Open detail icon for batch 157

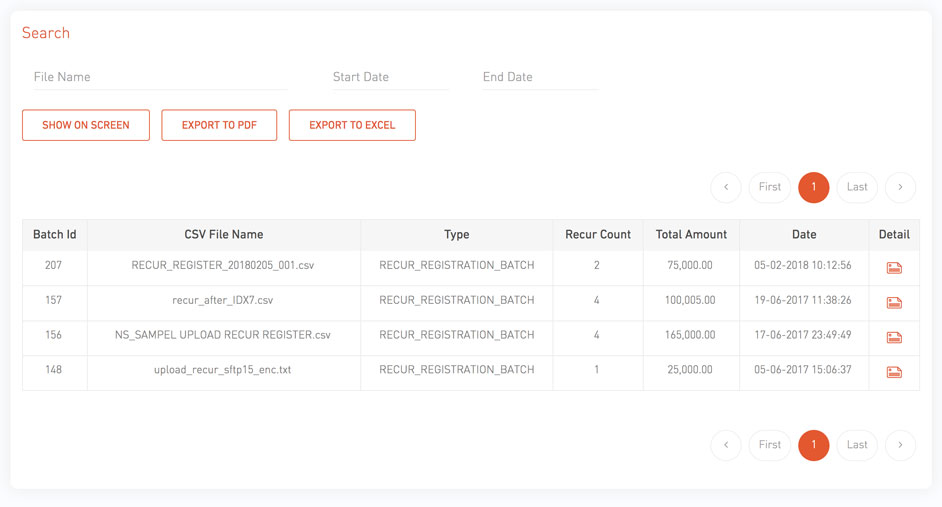894,303
